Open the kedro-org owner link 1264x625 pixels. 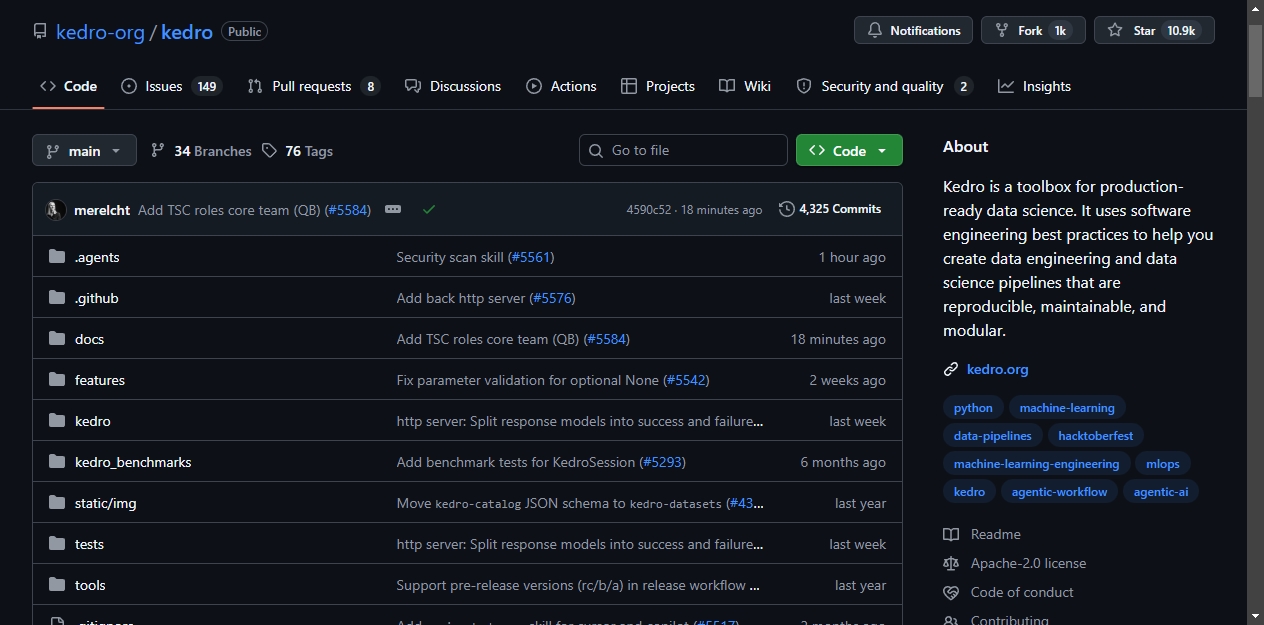[100, 32]
